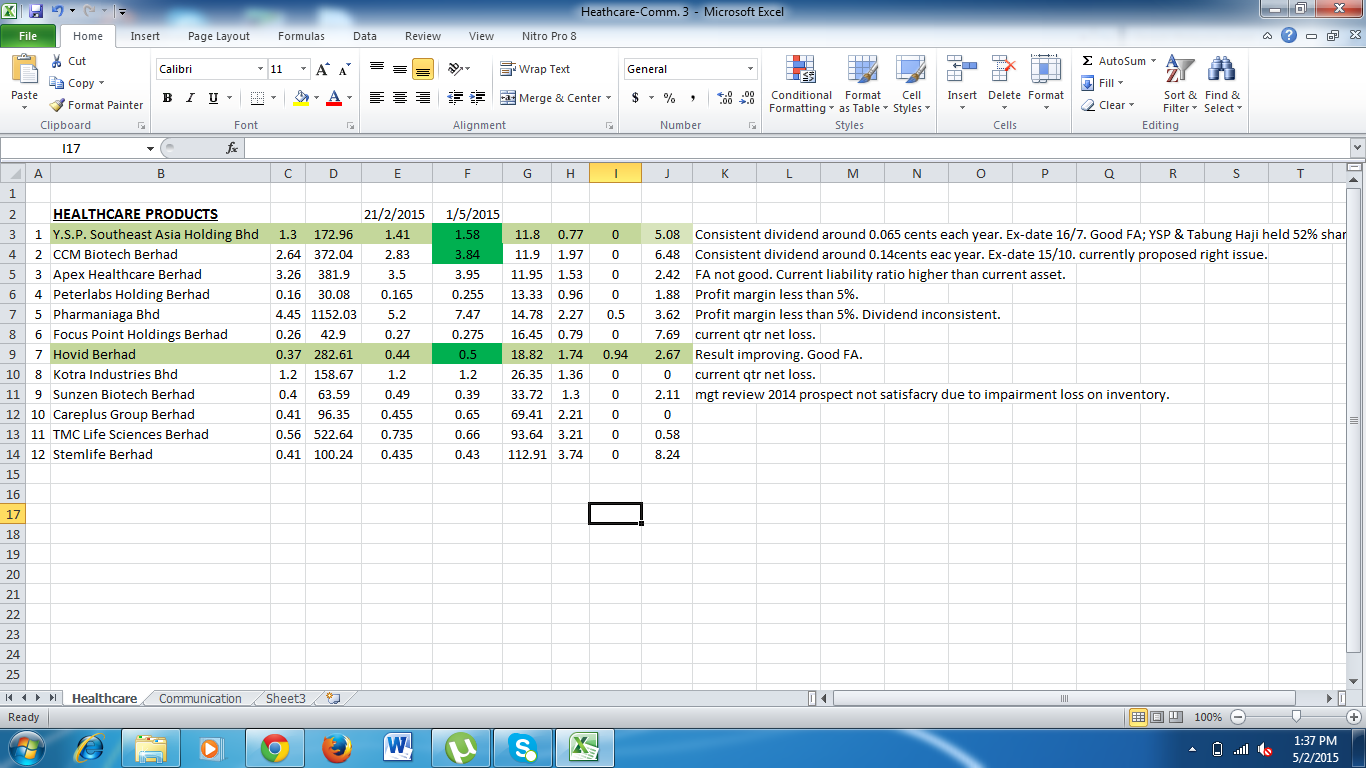Viewport: 1366px width, 768px height.
Task: Toggle Wrap Text for the cell
Action: [x=535, y=69]
